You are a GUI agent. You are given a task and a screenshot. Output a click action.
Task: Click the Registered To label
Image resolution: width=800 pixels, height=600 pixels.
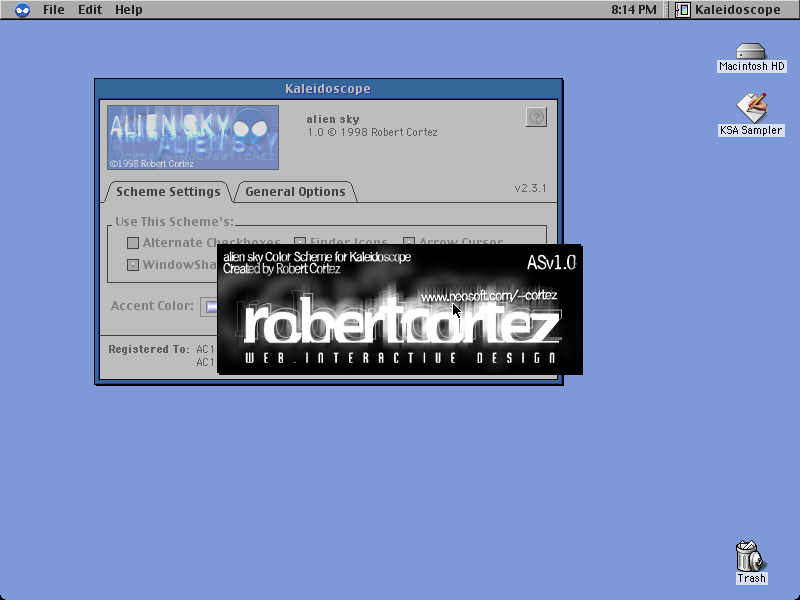(148, 349)
